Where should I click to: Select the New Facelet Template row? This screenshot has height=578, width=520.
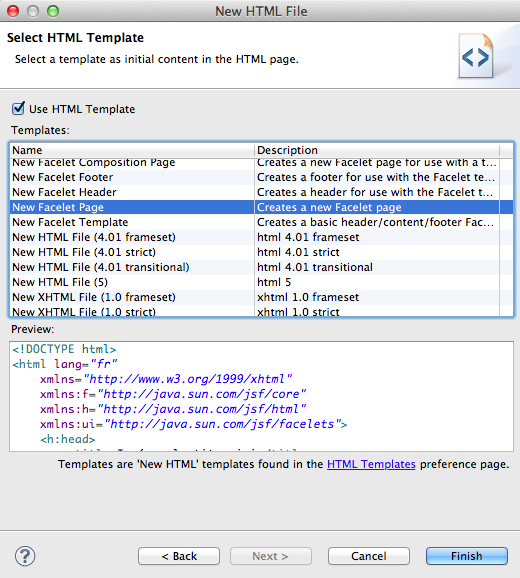click(x=261, y=222)
